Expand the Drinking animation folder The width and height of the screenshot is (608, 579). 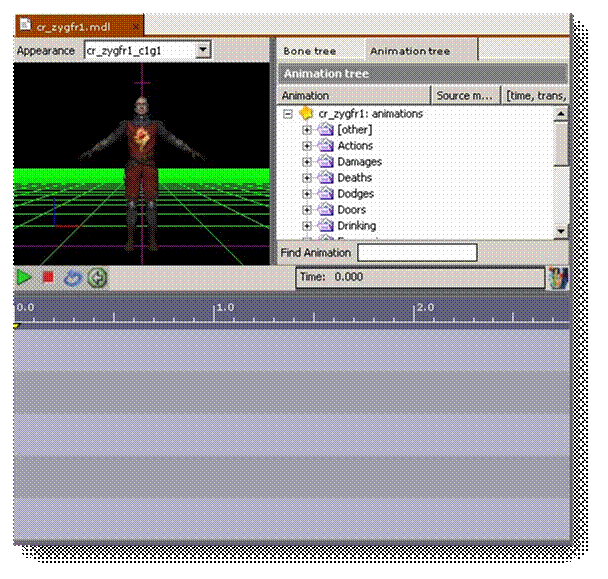[307, 226]
